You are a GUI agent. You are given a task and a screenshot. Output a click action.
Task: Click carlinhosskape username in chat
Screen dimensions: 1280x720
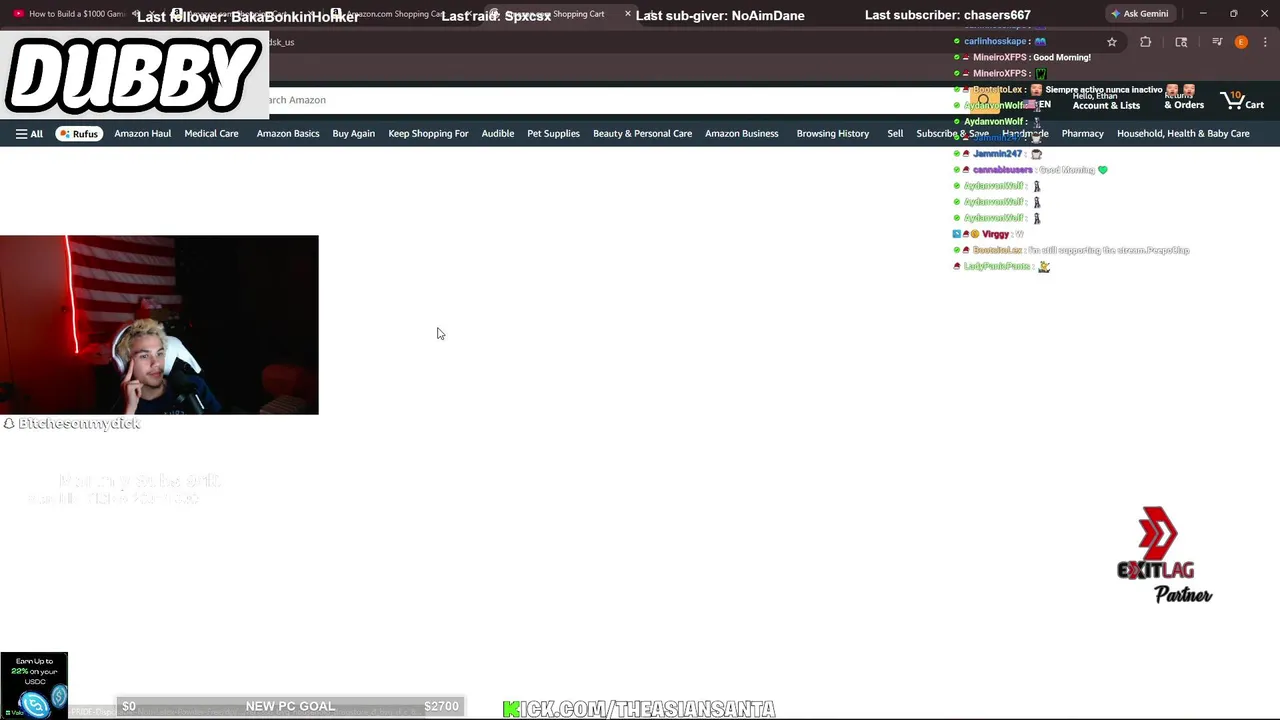pos(995,41)
